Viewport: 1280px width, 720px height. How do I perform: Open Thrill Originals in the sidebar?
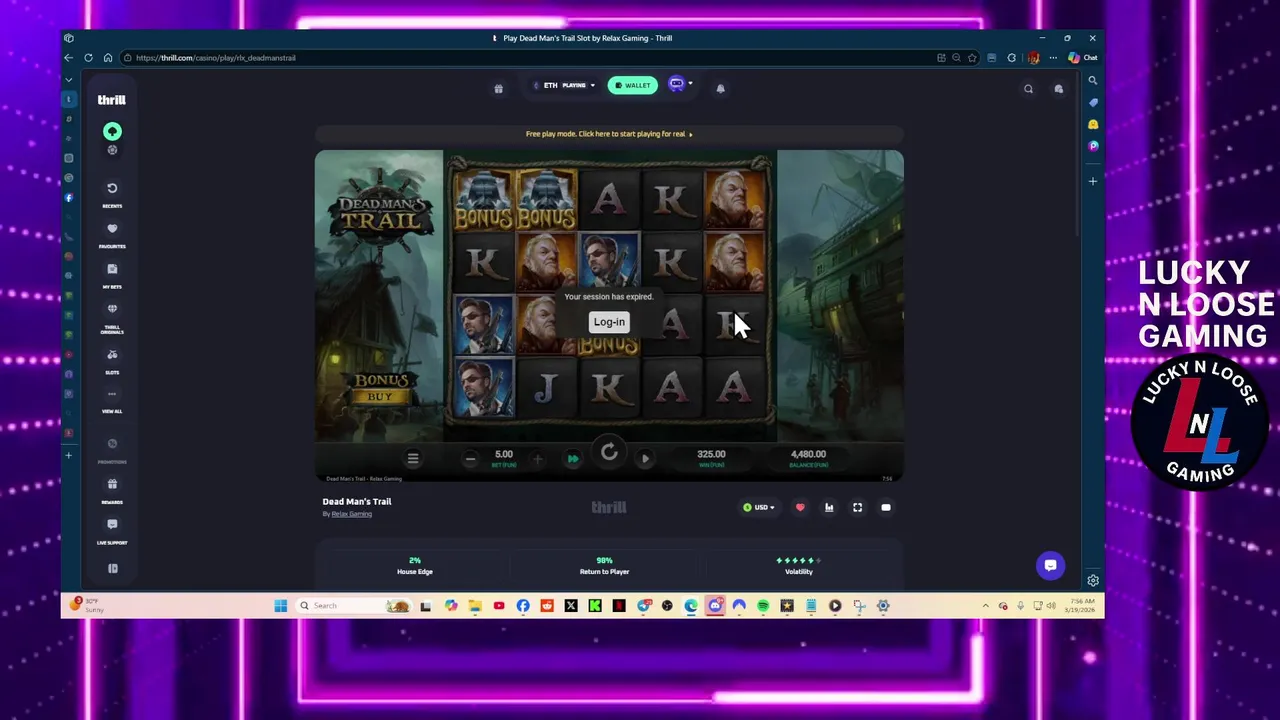pos(112,316)
